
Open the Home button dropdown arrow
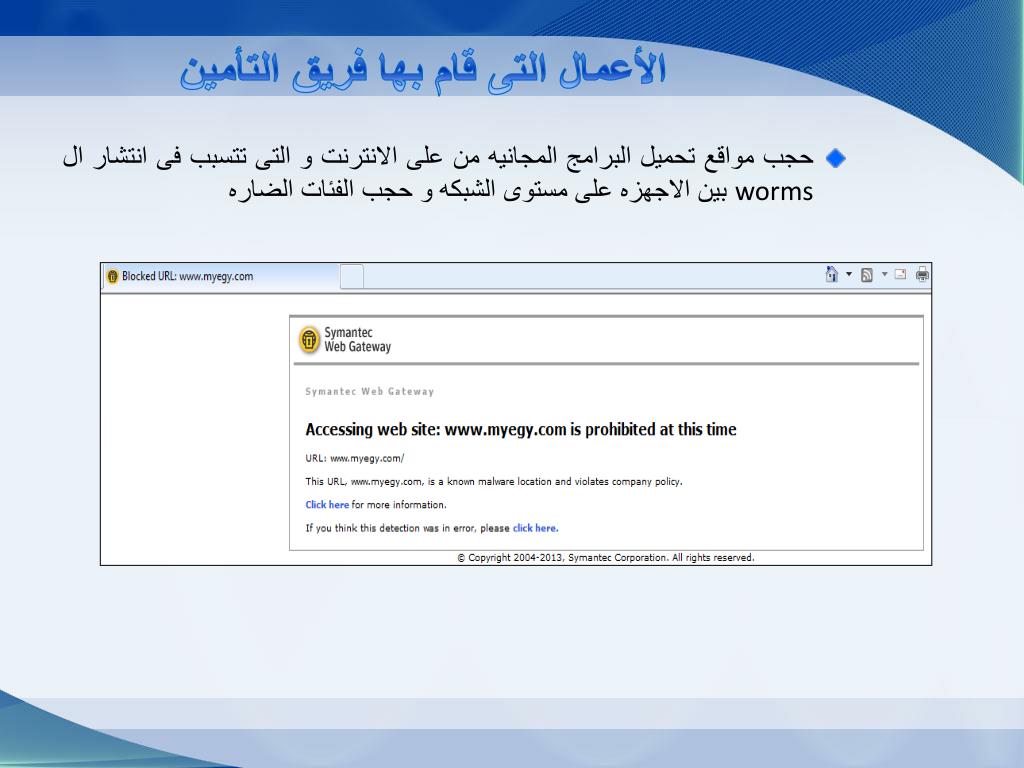coord(849,274)
